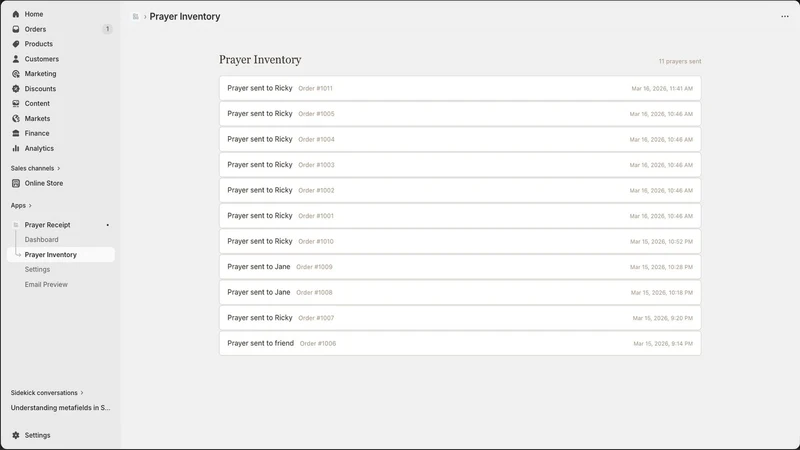The height and width of the screenshot is (450, 800).
Task: Expand the Apps section chevron
Action: [x=30, y=206]
